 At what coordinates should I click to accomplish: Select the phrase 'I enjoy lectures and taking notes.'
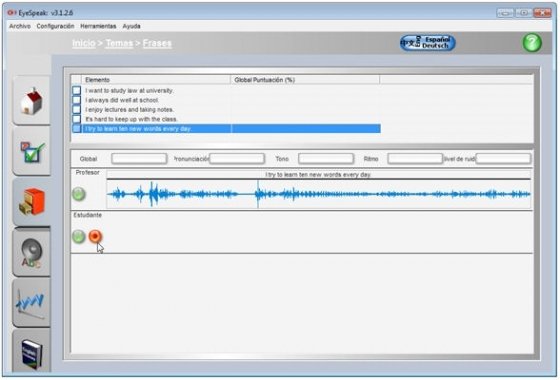pyautogui.click(x=129, y=110)
